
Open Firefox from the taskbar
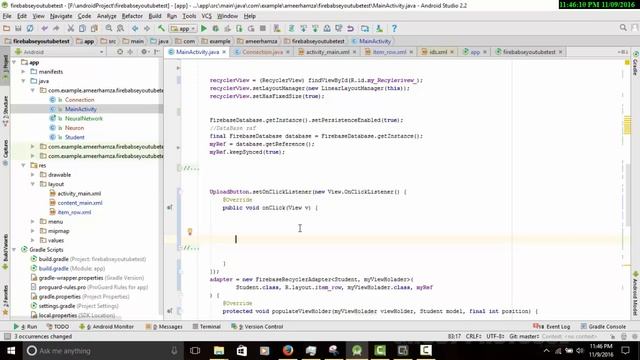tap(288, 351)
